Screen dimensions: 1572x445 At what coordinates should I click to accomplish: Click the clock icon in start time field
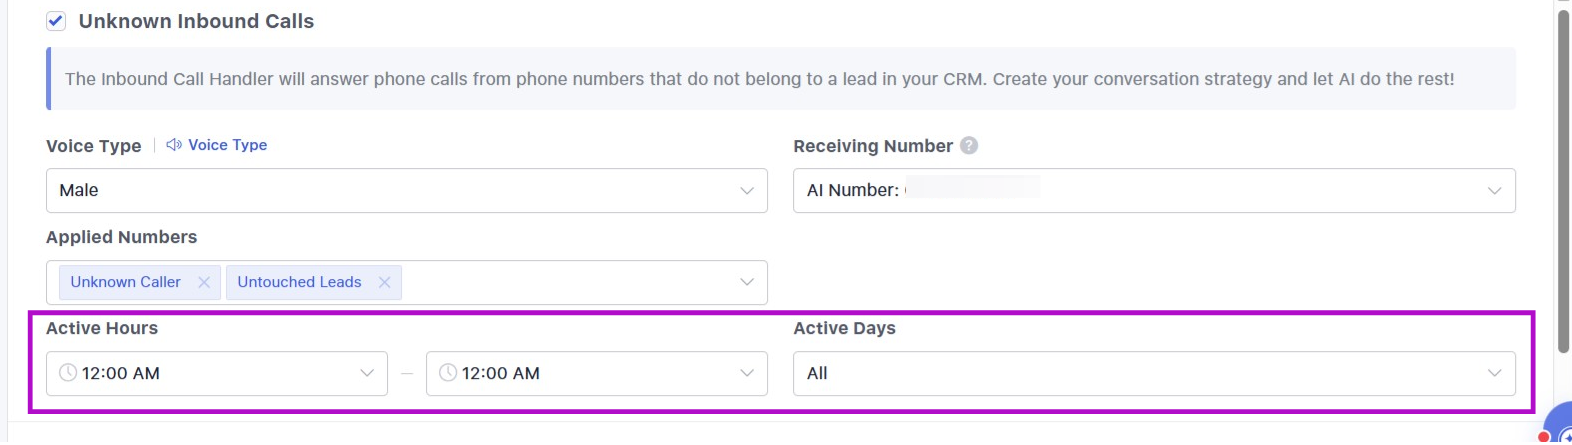tap(68, 373)
